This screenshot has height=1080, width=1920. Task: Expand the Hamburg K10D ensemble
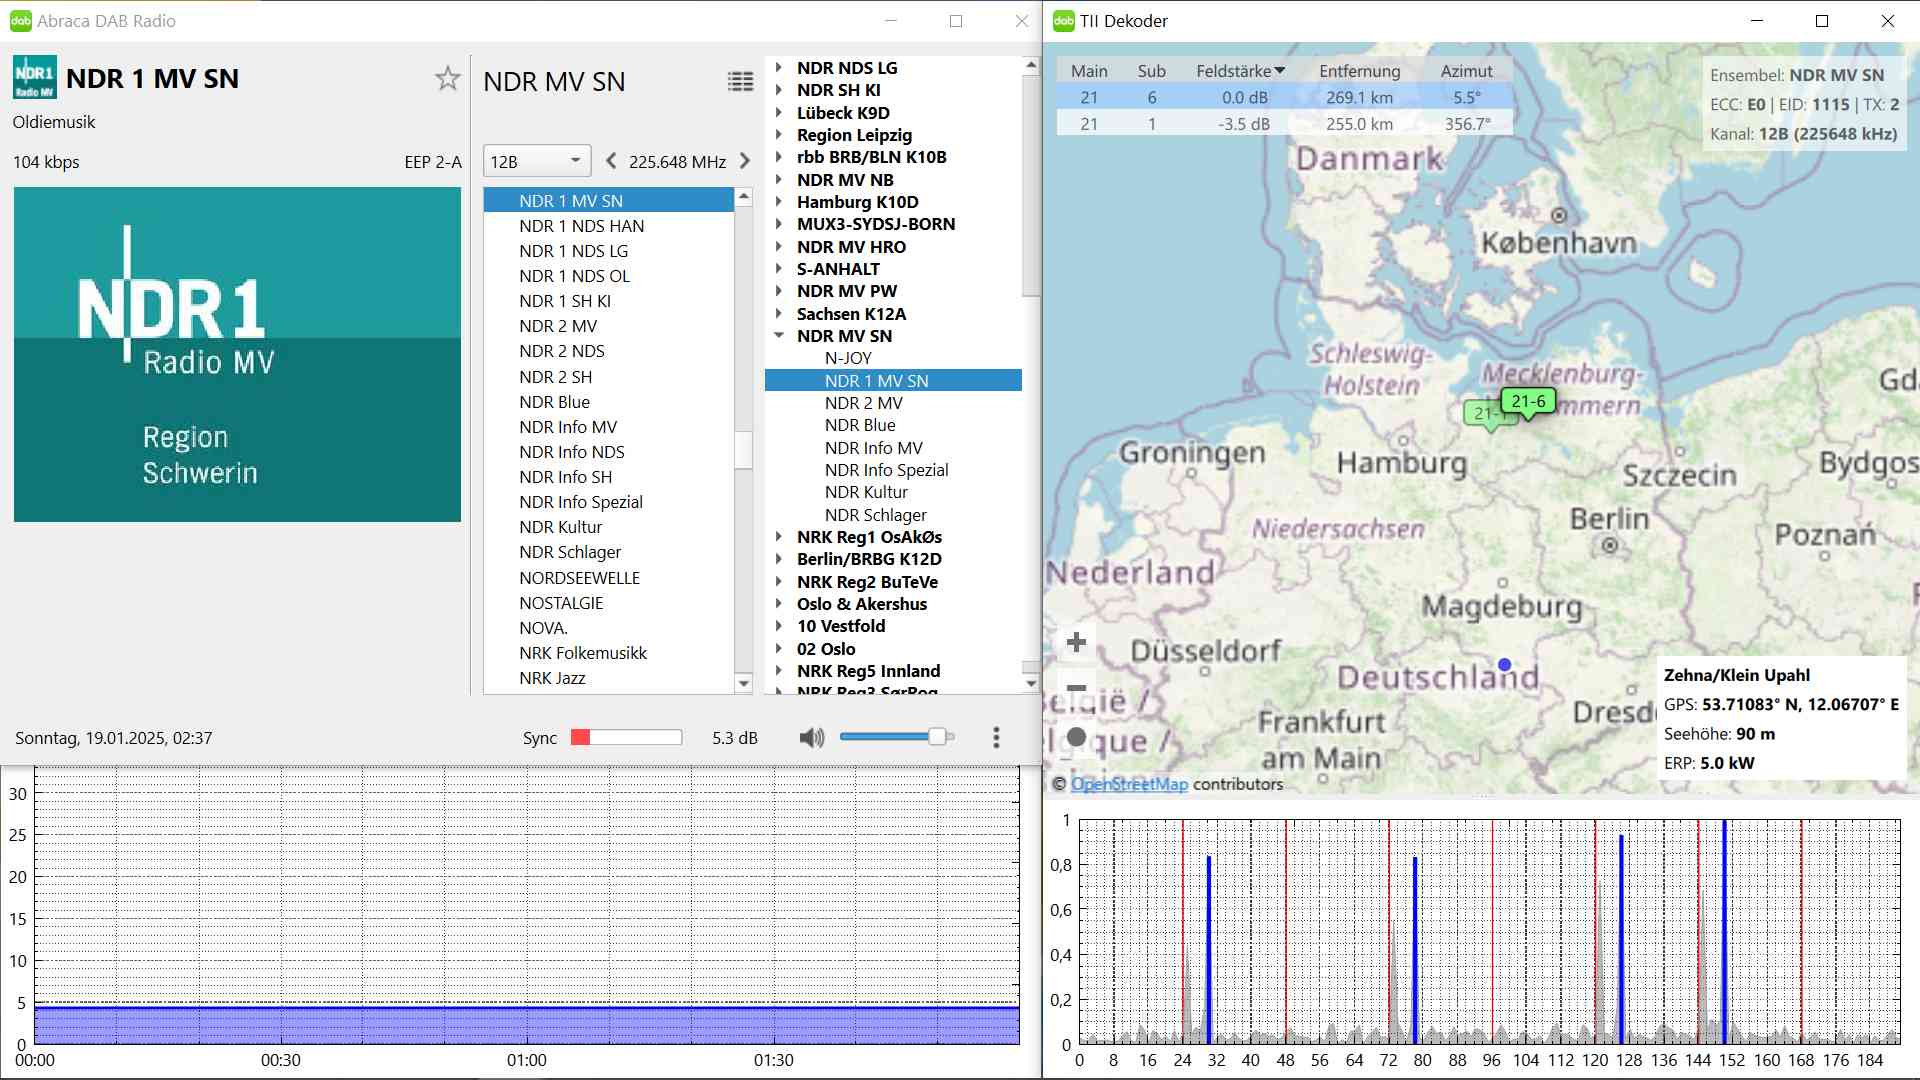tap(779, 202)
